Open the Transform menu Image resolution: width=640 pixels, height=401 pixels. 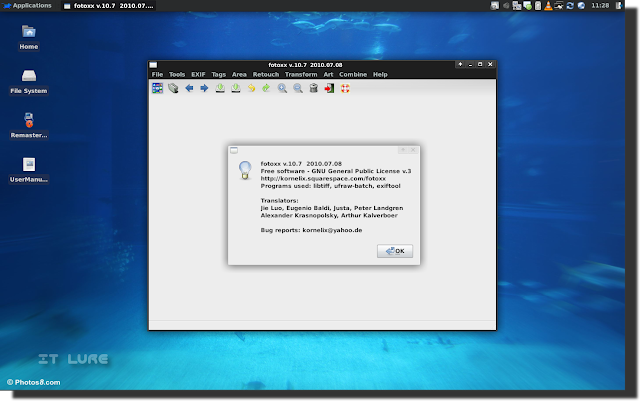tap(301, 74)
